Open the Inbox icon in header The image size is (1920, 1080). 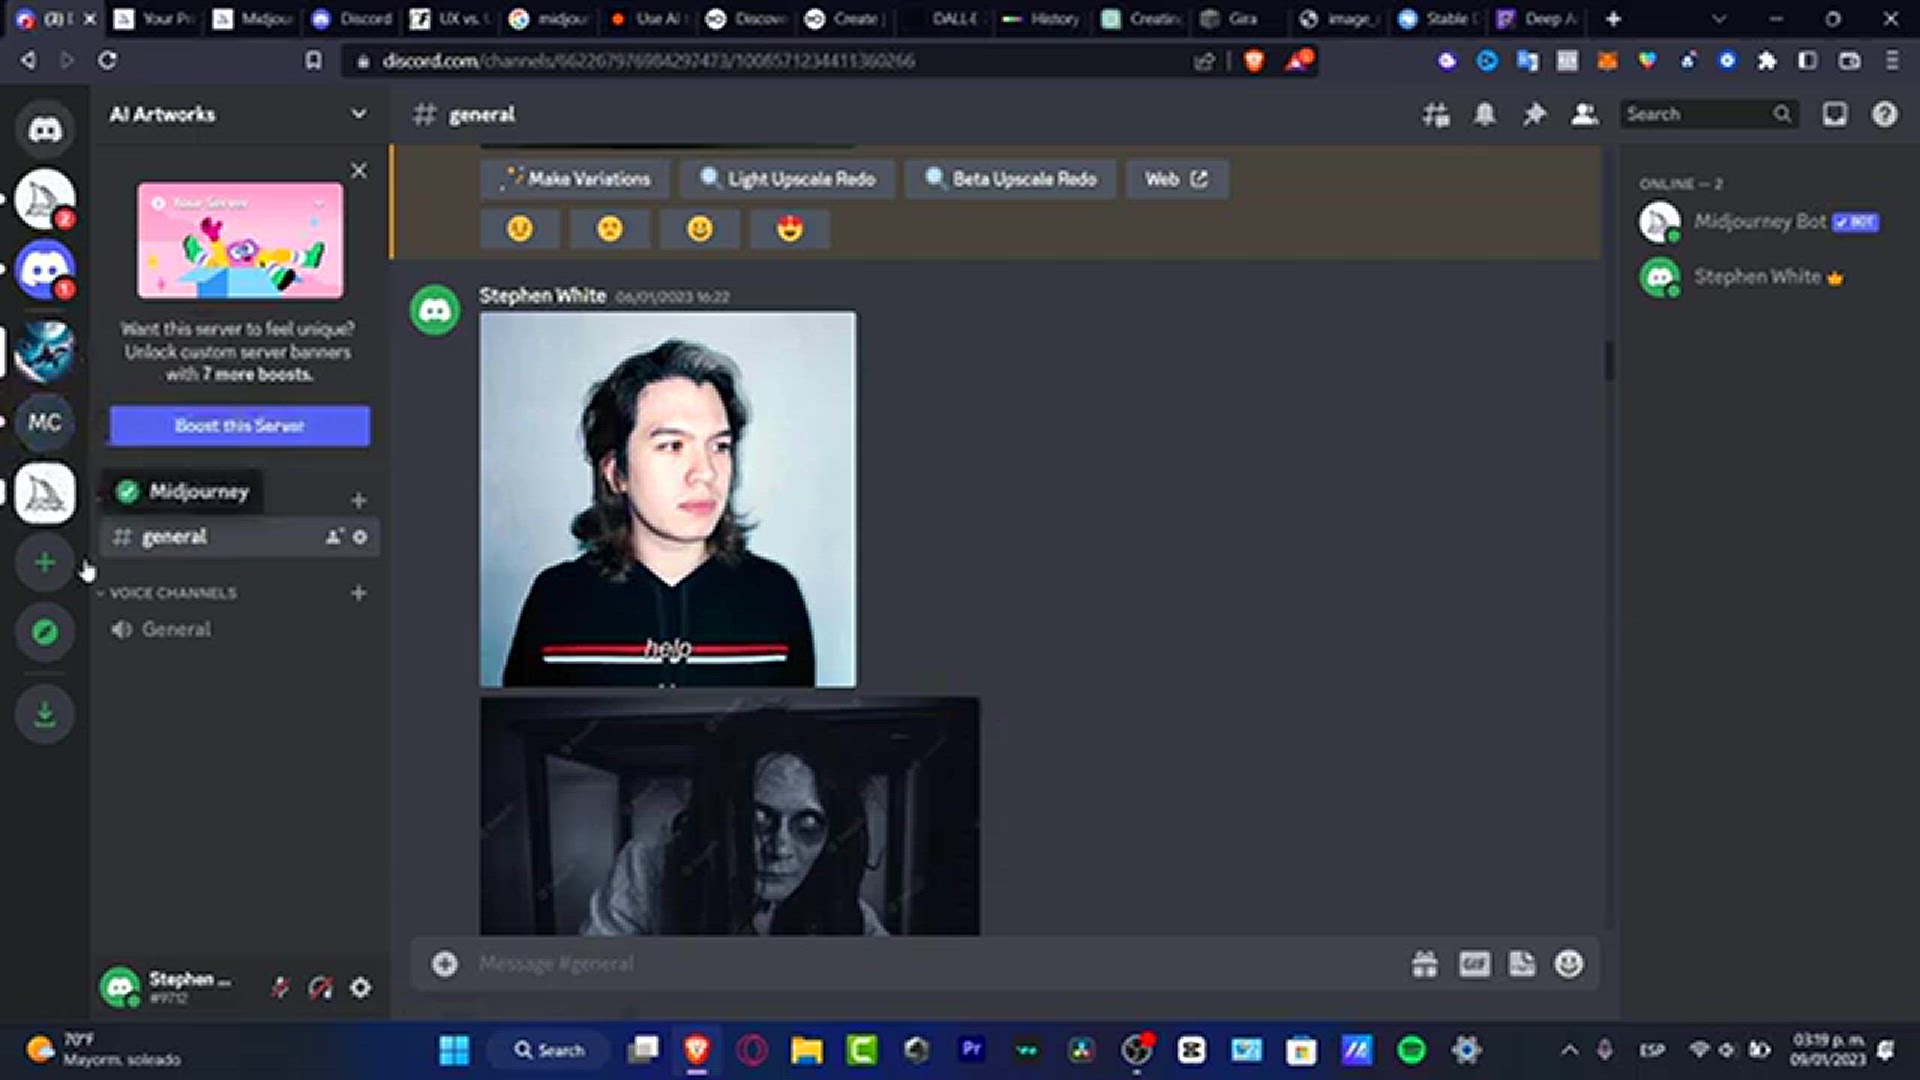pyautogui.click(x=1835, y=115)
